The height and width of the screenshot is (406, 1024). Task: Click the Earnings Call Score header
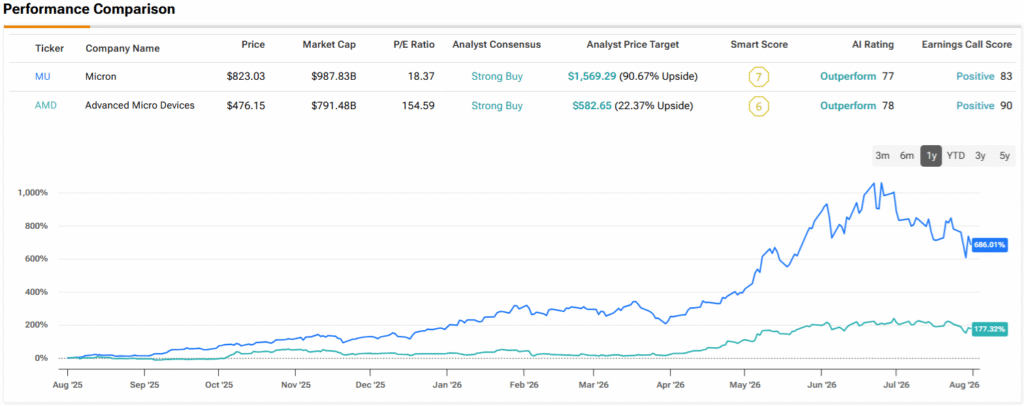[967, 45]
